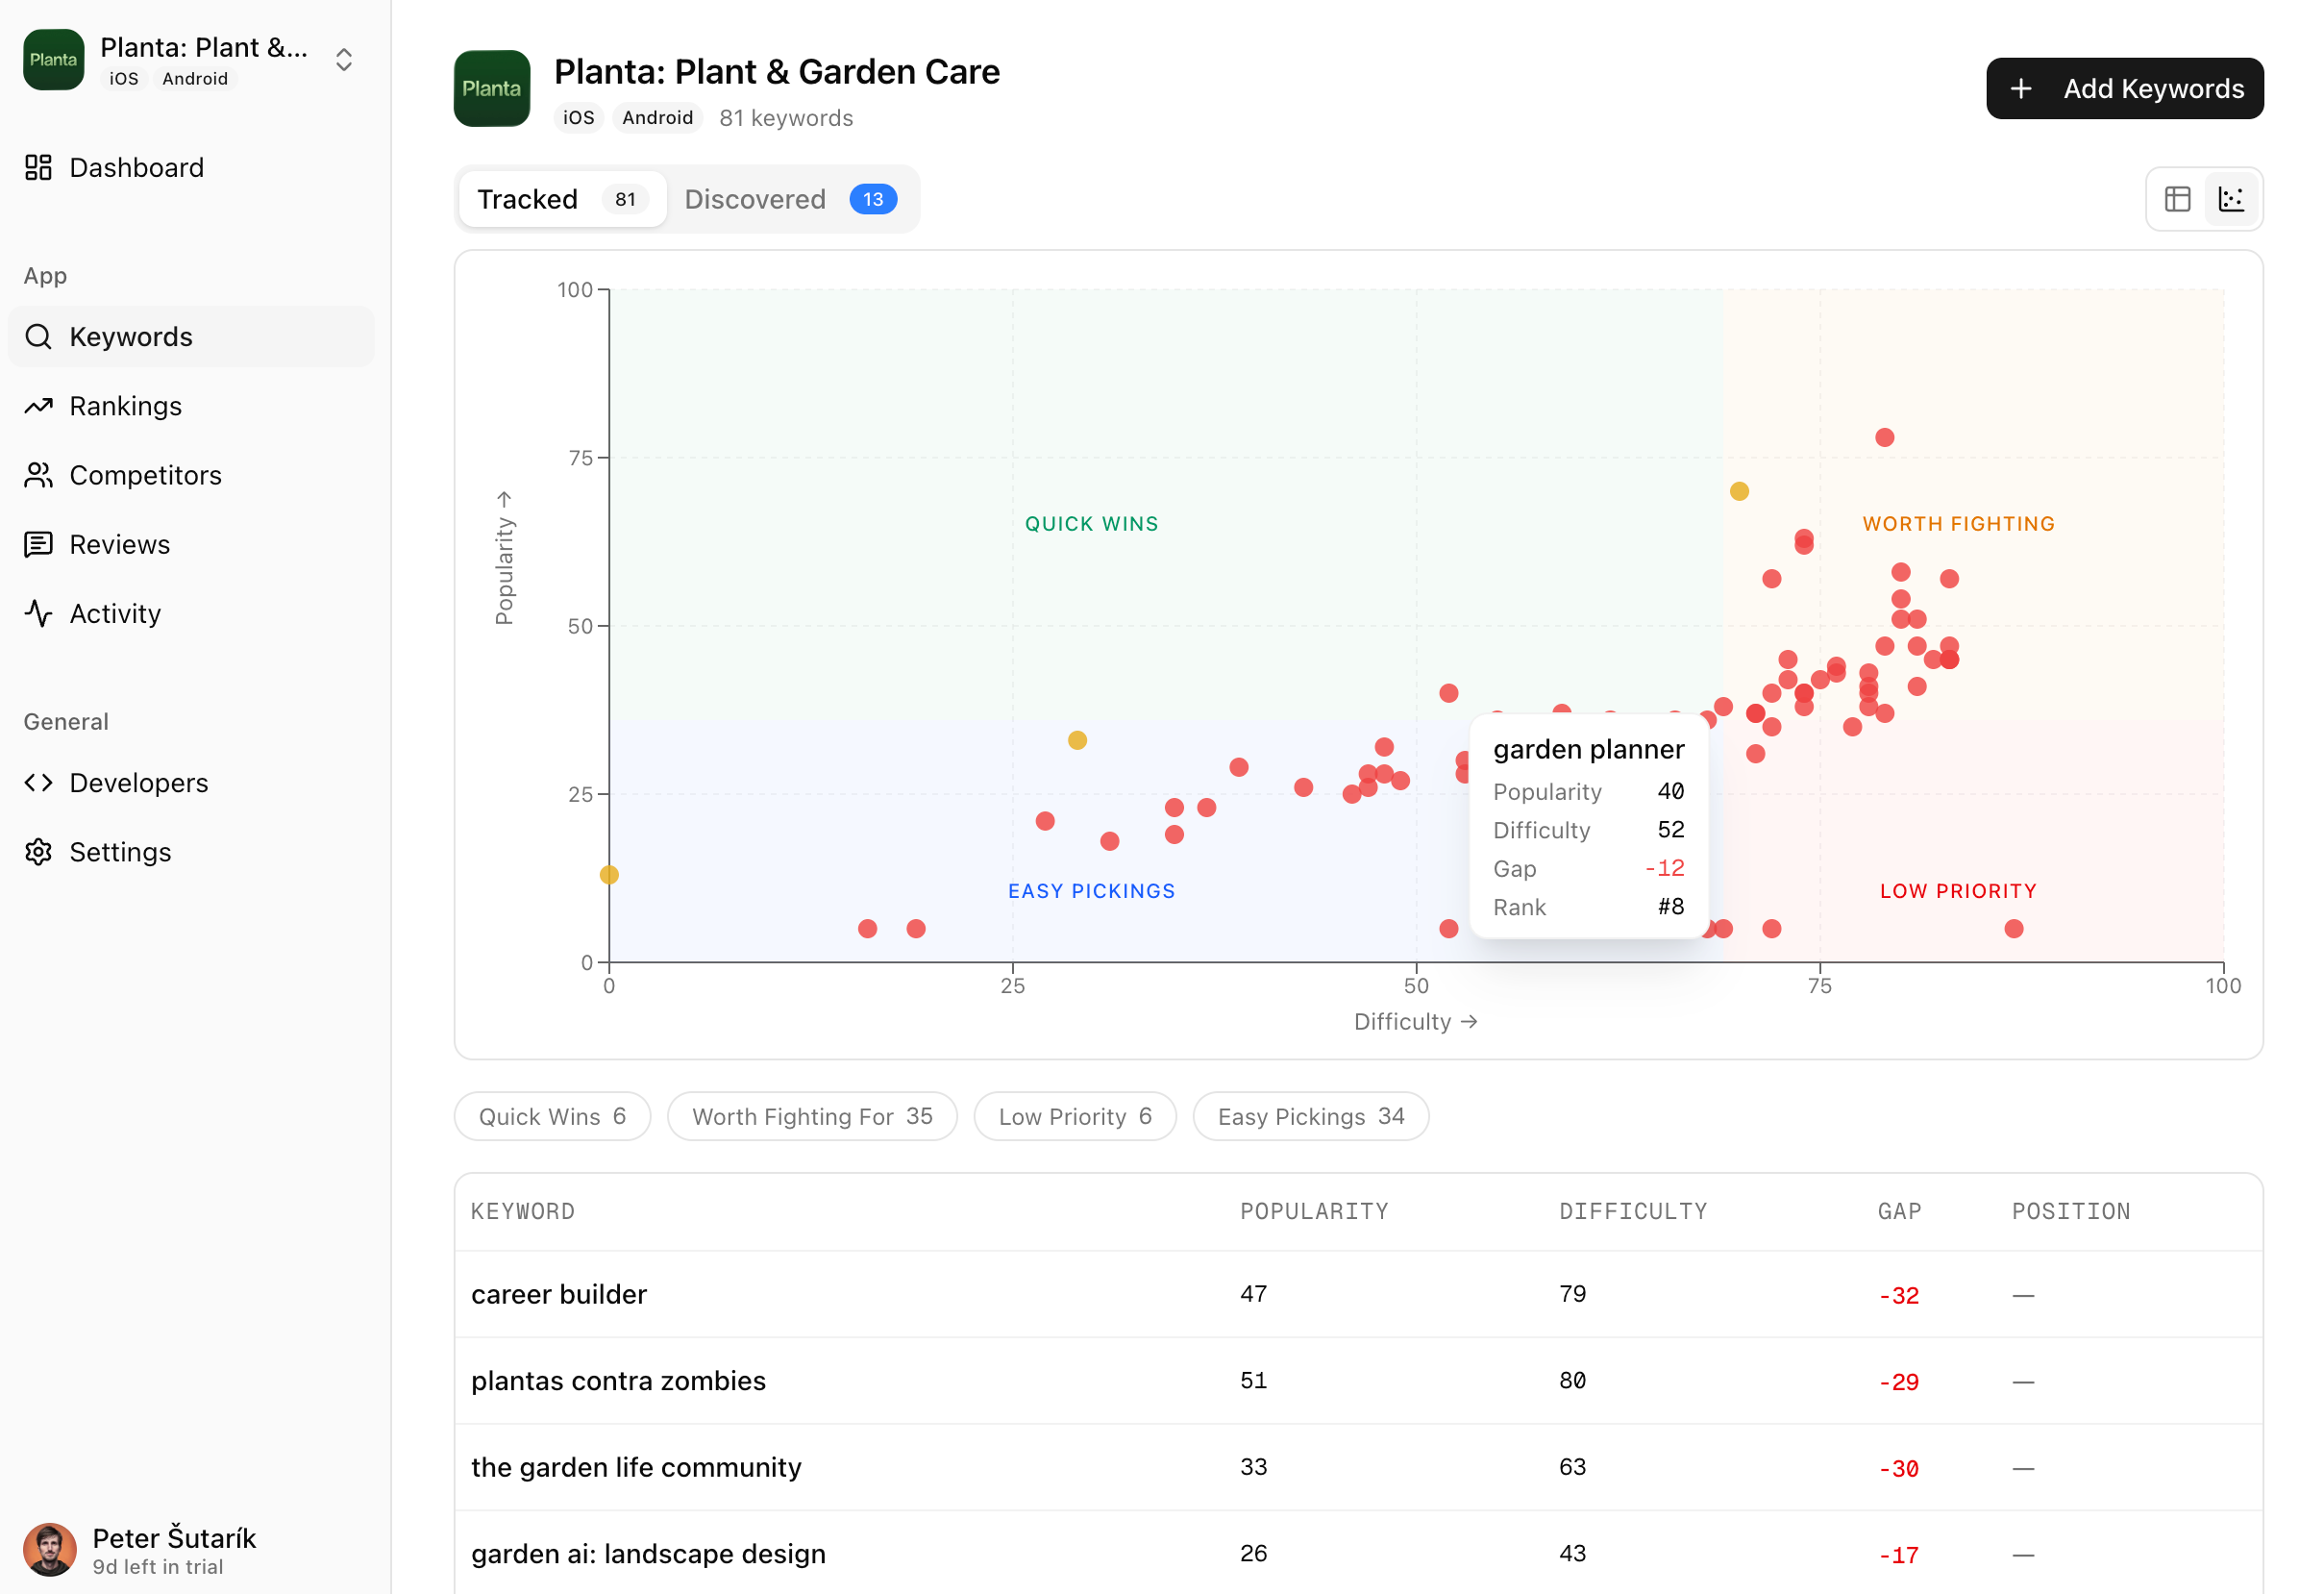2324x1594 pixels.
Task: Toggle the Worth Fighting For filter
Action: pyautogui.click(x=811, y=1116)
